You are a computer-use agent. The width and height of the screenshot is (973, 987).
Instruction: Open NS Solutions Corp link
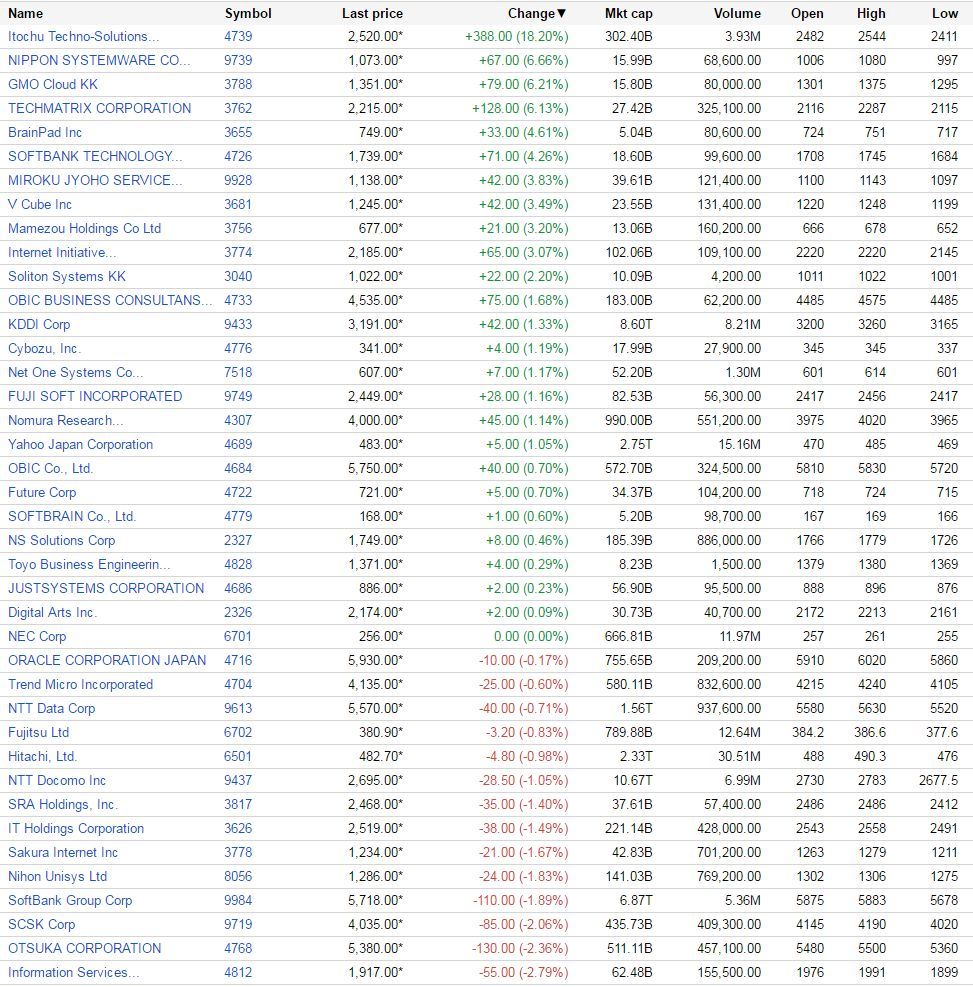pos(61,541)
